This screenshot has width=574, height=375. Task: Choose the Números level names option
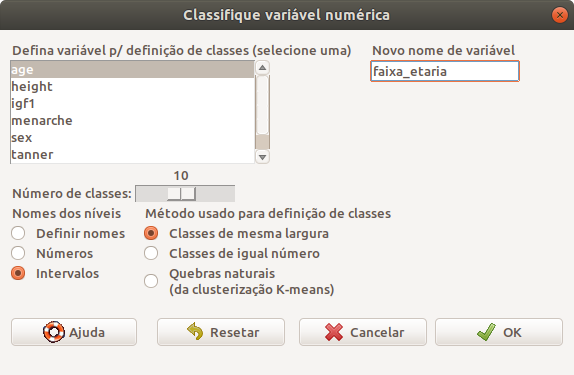(x=18, y=253)
